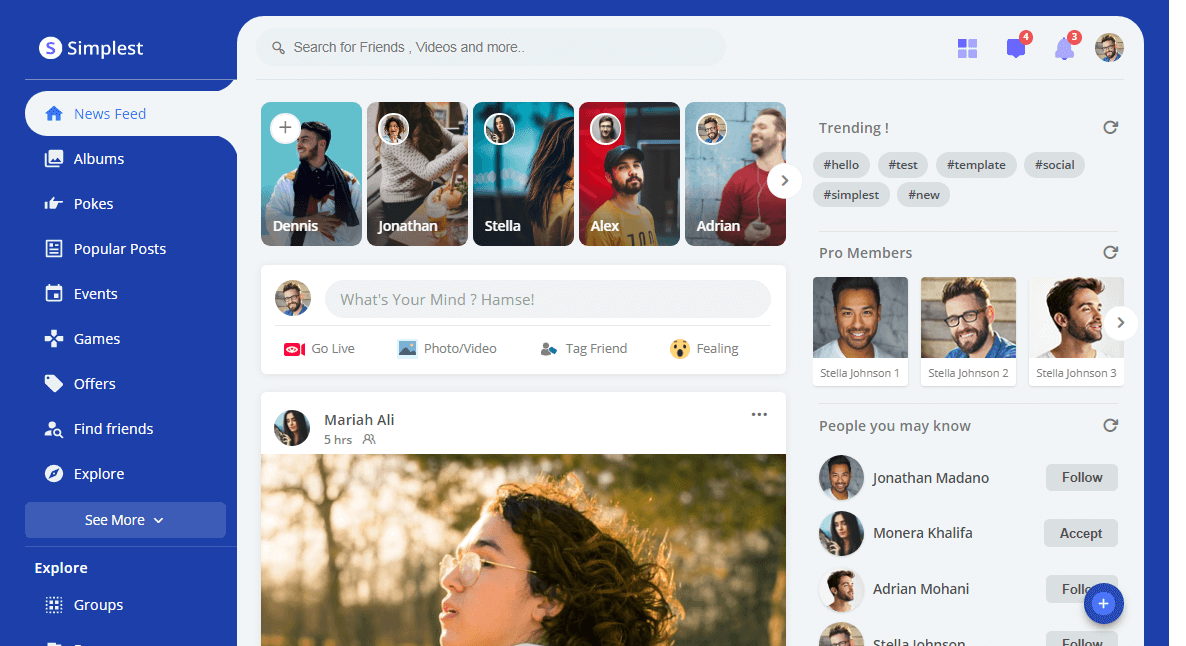Refresh People you may know
Viewport: 1186px width, 646px height.
click(1110, 426)
